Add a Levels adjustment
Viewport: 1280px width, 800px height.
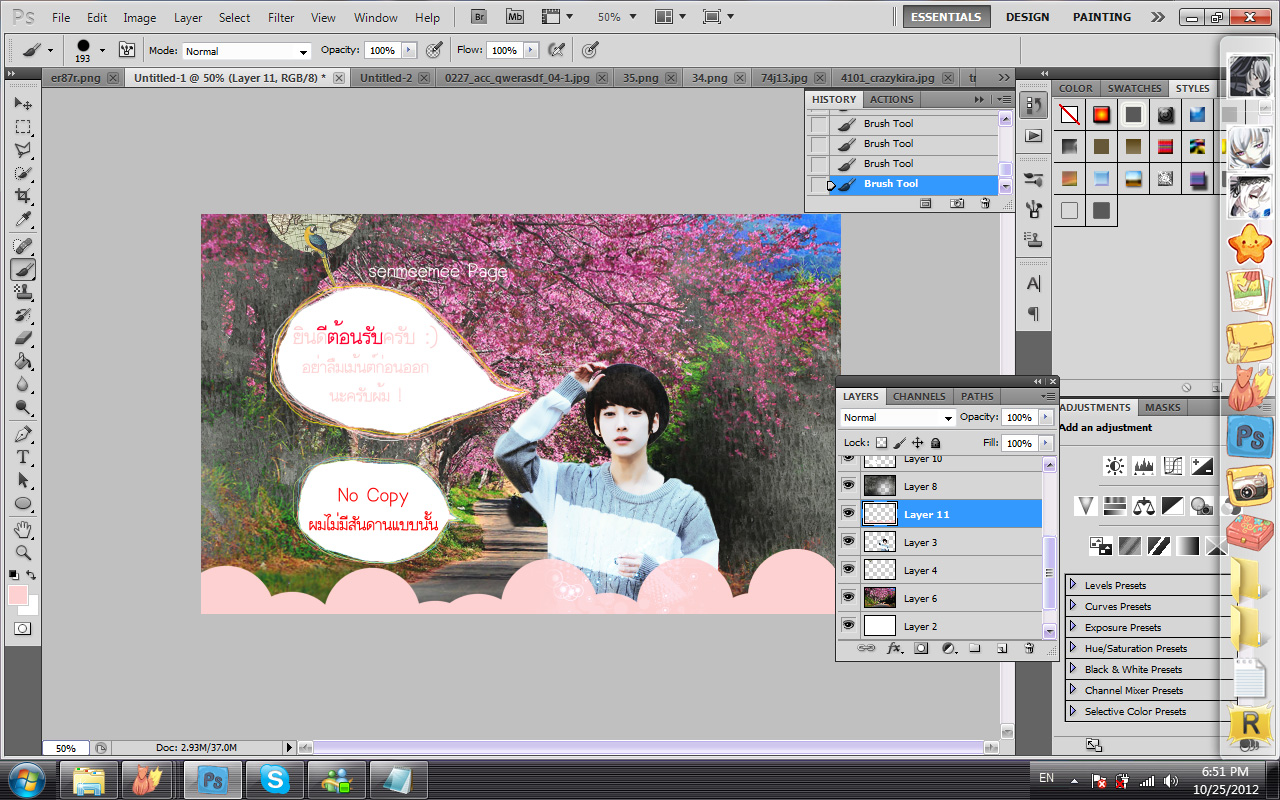(1143, 466)
